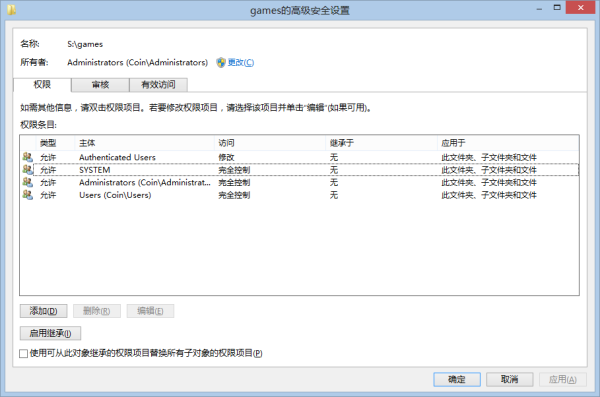Image resolution: width=600 pixels, height=397 pixels.
Task: Enable the replace child object permissions checkbox
Action: pos(24,353)
